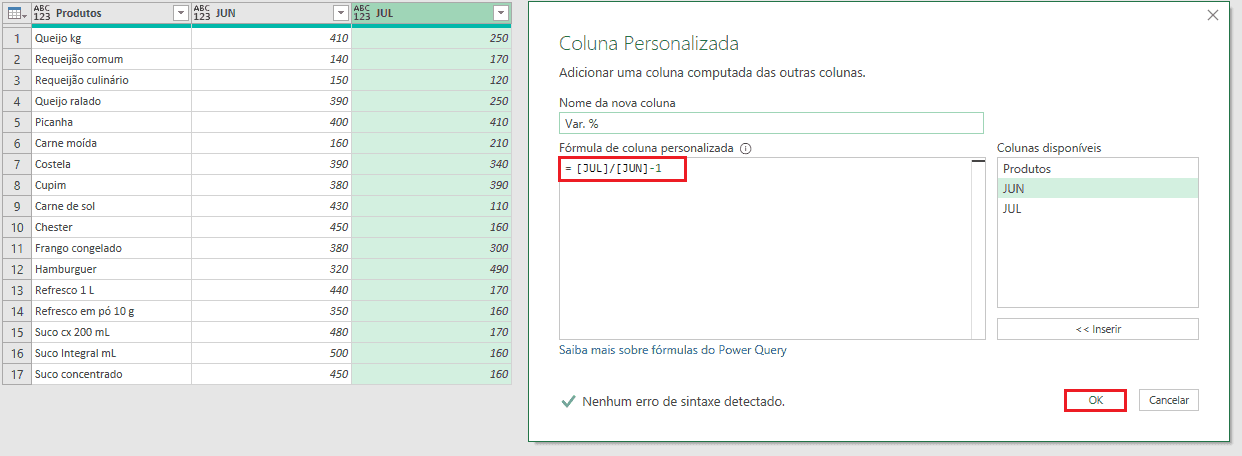Click the data type icon of JUL column
Viewport: 1242px width, 456px height.
(362, 13)
